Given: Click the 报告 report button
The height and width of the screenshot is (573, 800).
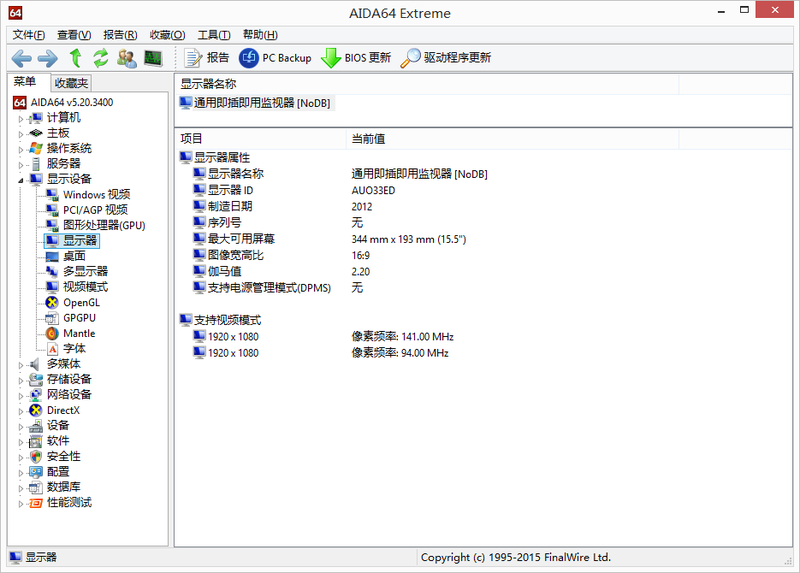Looking at the screenshot, I should click(x=207, y=58).
